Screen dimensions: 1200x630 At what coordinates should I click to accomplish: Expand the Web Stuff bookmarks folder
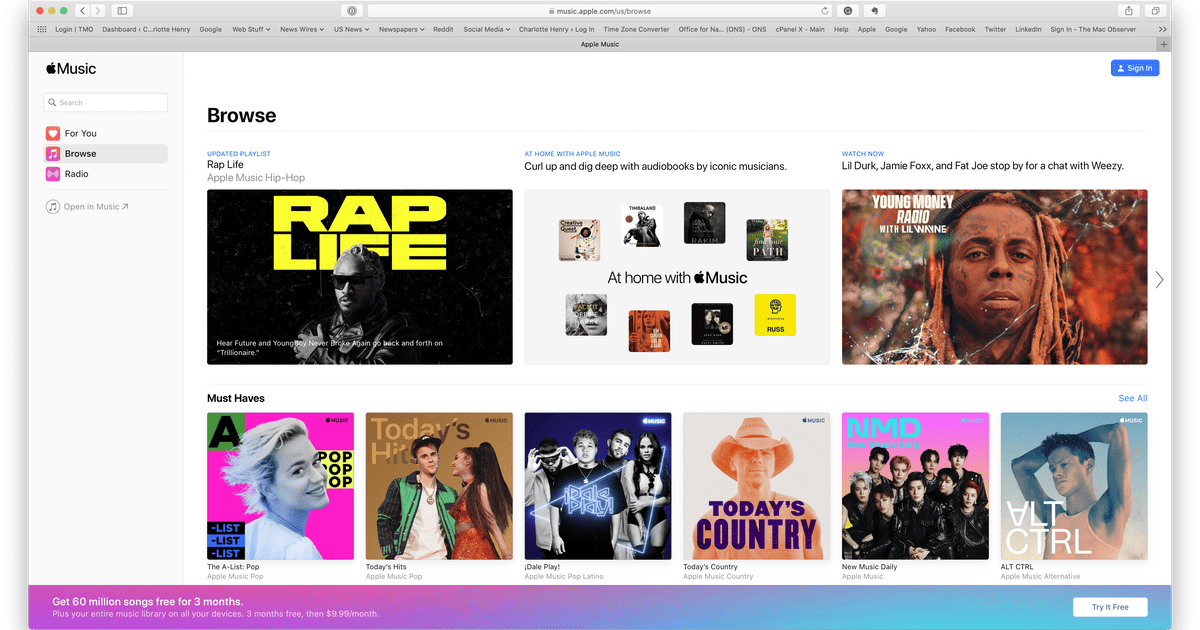point(251,29)
